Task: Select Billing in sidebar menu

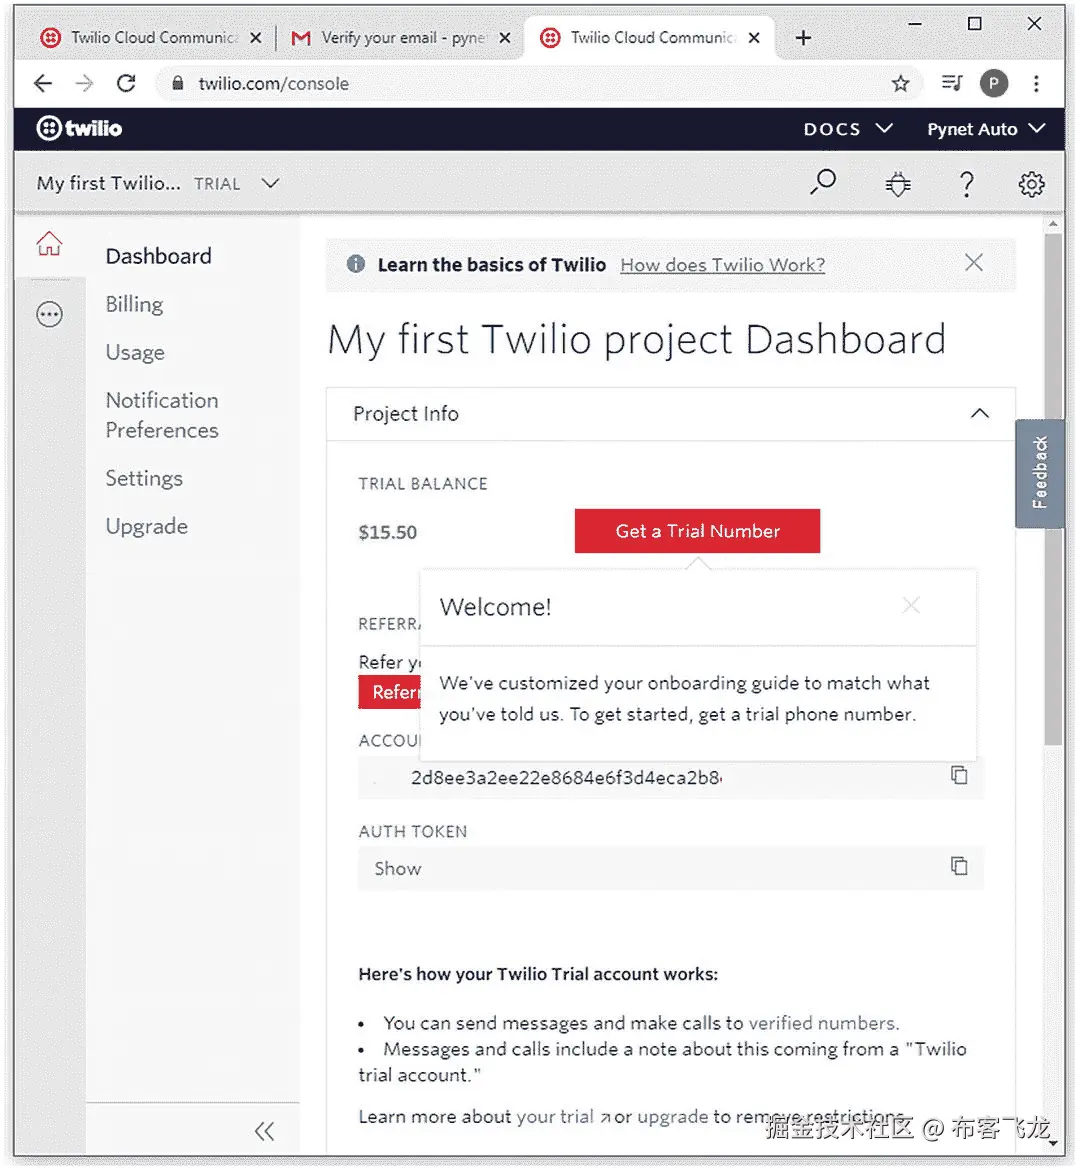Action: click(x=134, y=305)
